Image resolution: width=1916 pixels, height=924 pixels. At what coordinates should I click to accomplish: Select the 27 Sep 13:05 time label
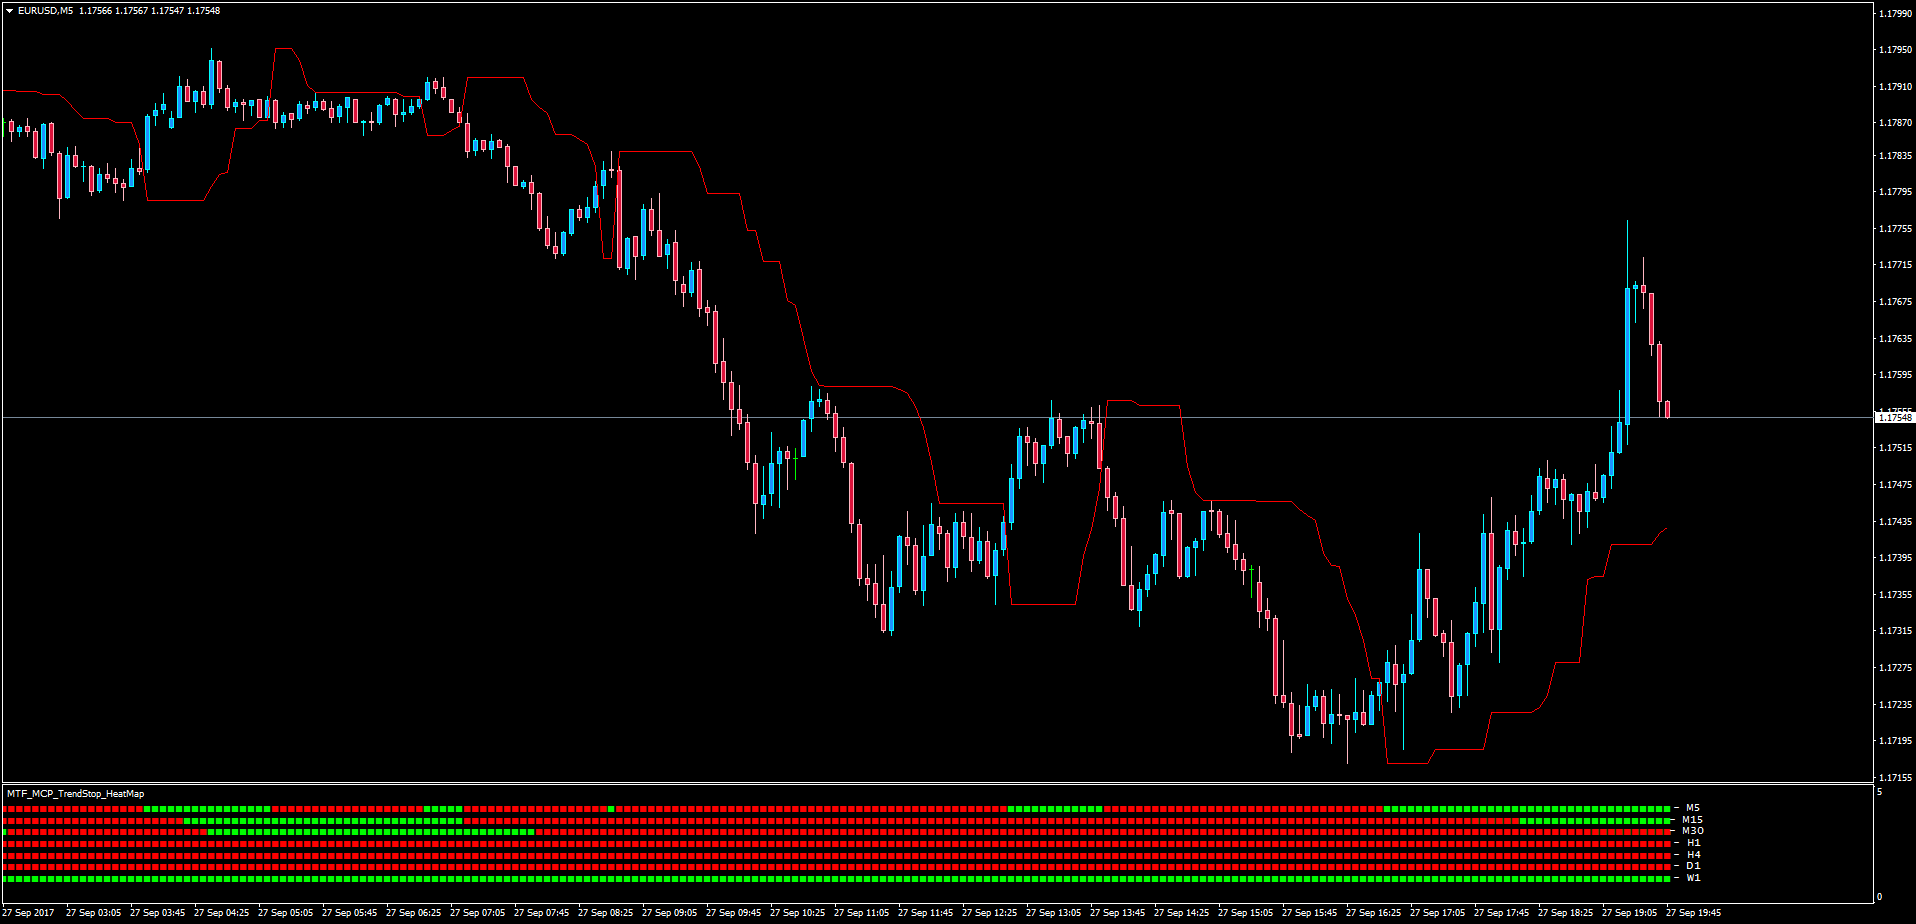(1053, 913)
